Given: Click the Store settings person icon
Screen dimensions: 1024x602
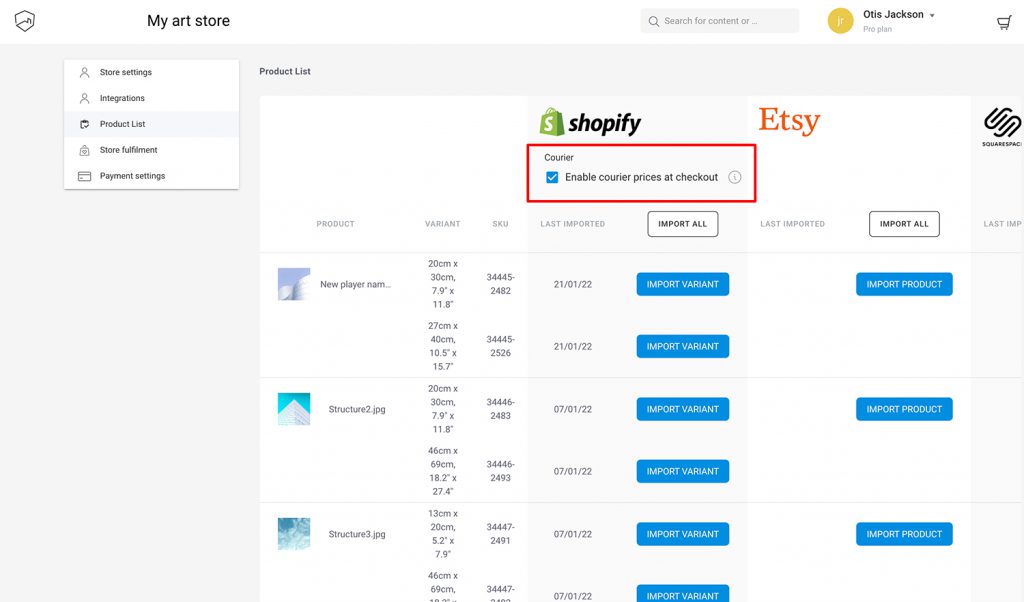Looking at the screenshot, I should 84,72.
